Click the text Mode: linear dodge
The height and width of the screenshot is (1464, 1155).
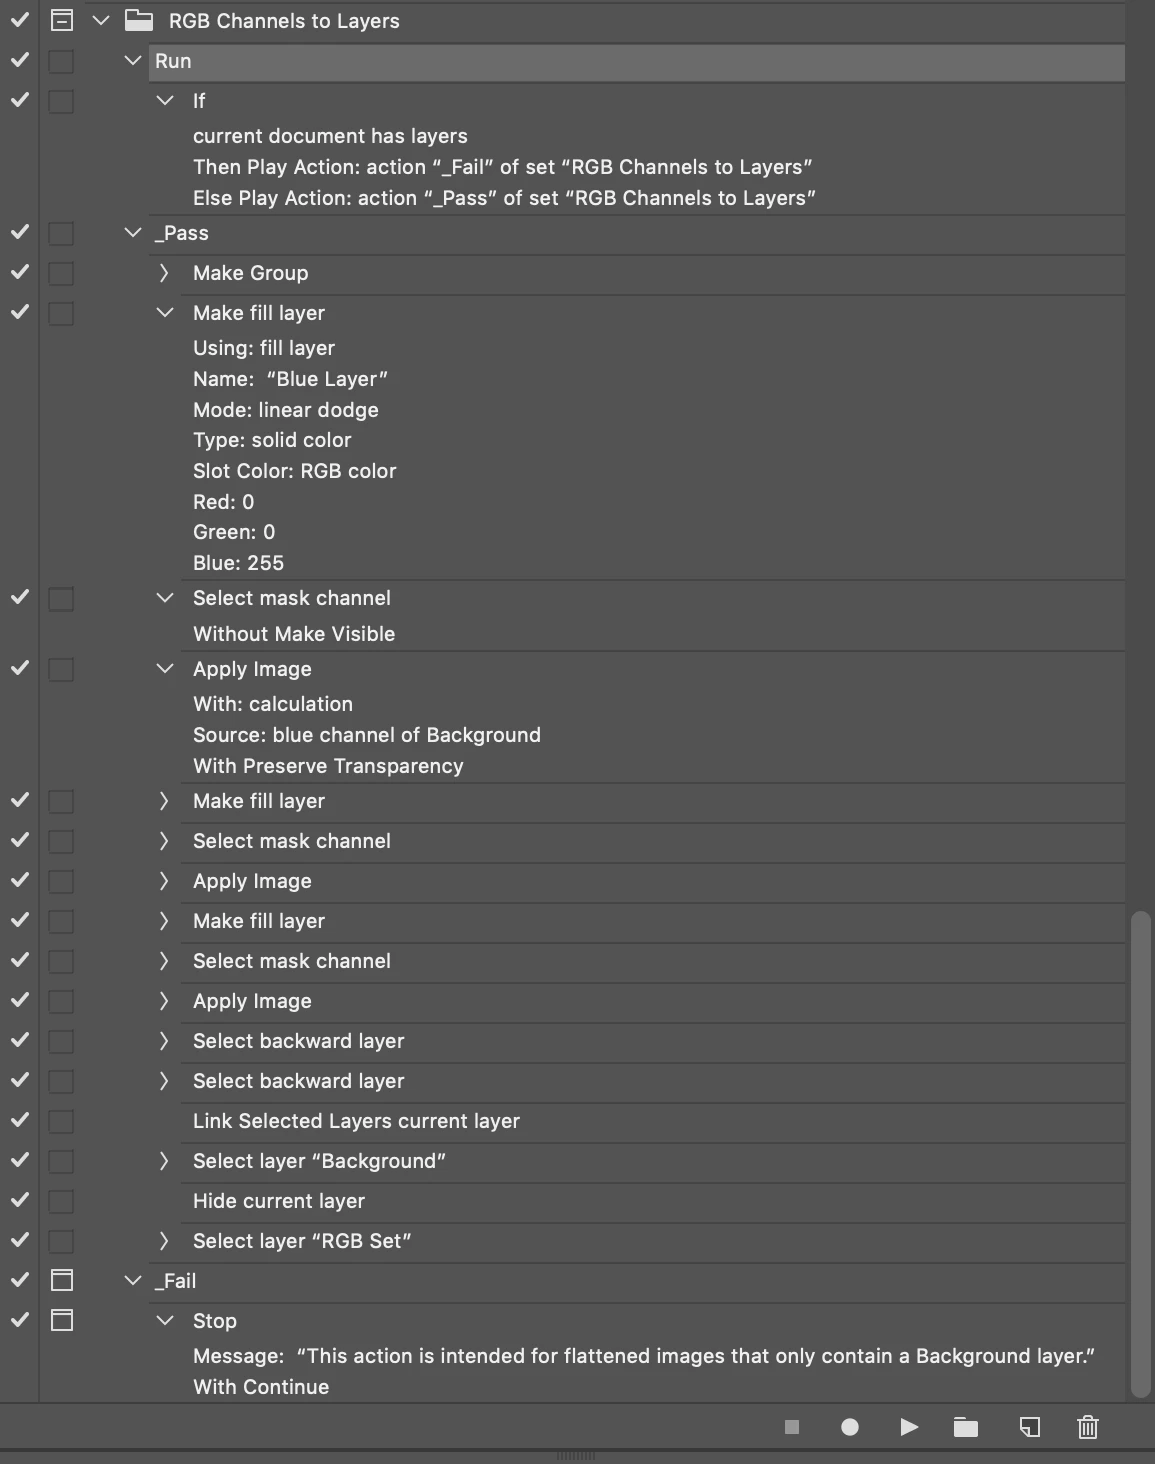pos(286,410)
